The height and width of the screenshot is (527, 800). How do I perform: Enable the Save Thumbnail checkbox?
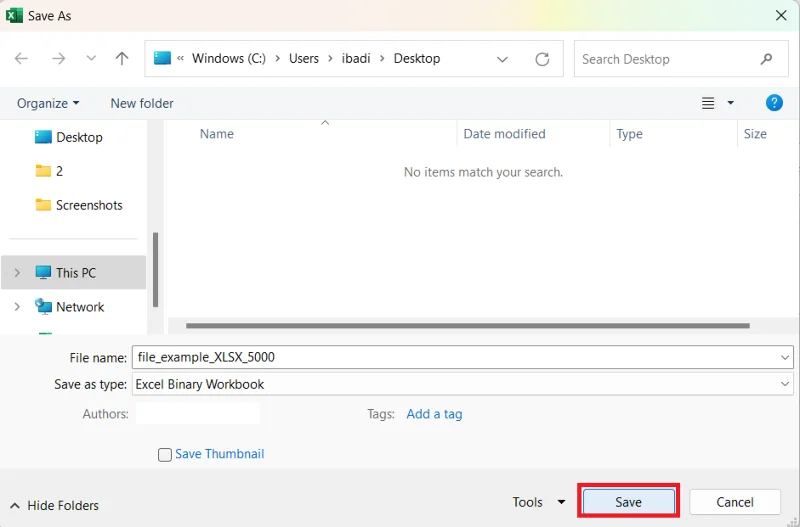click(165, 455)
